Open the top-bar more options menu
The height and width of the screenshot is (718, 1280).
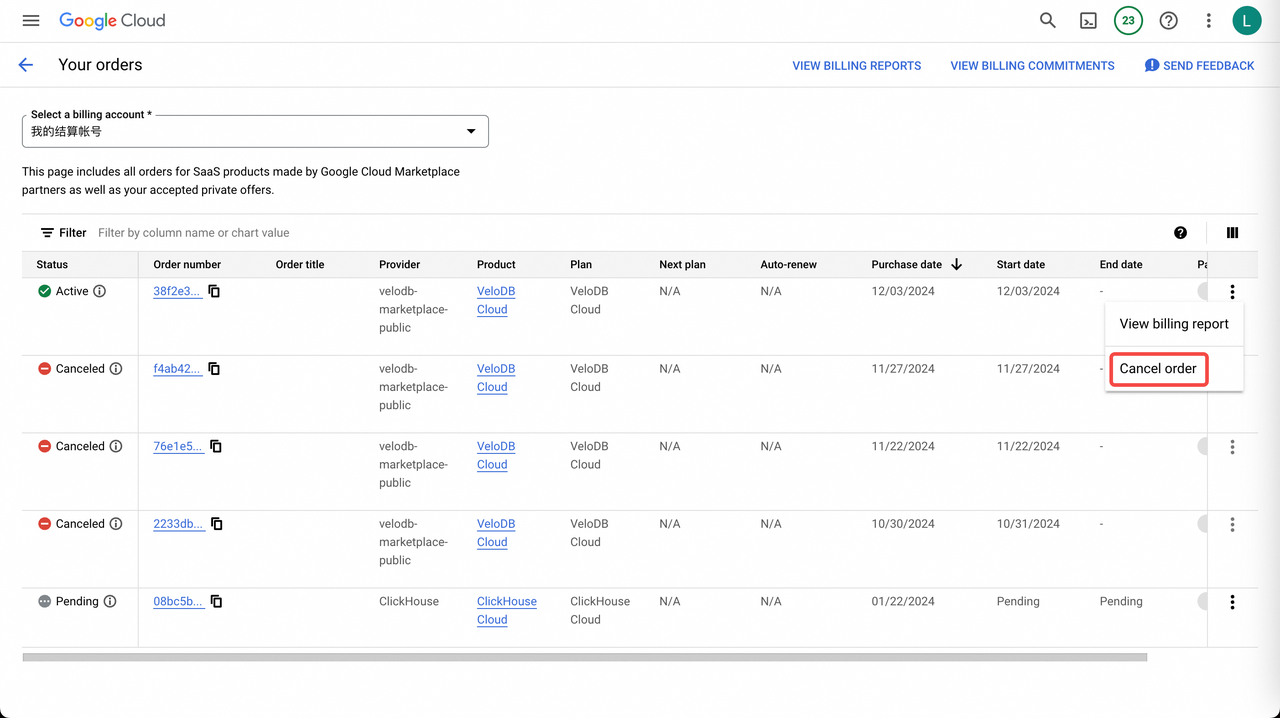coord(1208,20)
